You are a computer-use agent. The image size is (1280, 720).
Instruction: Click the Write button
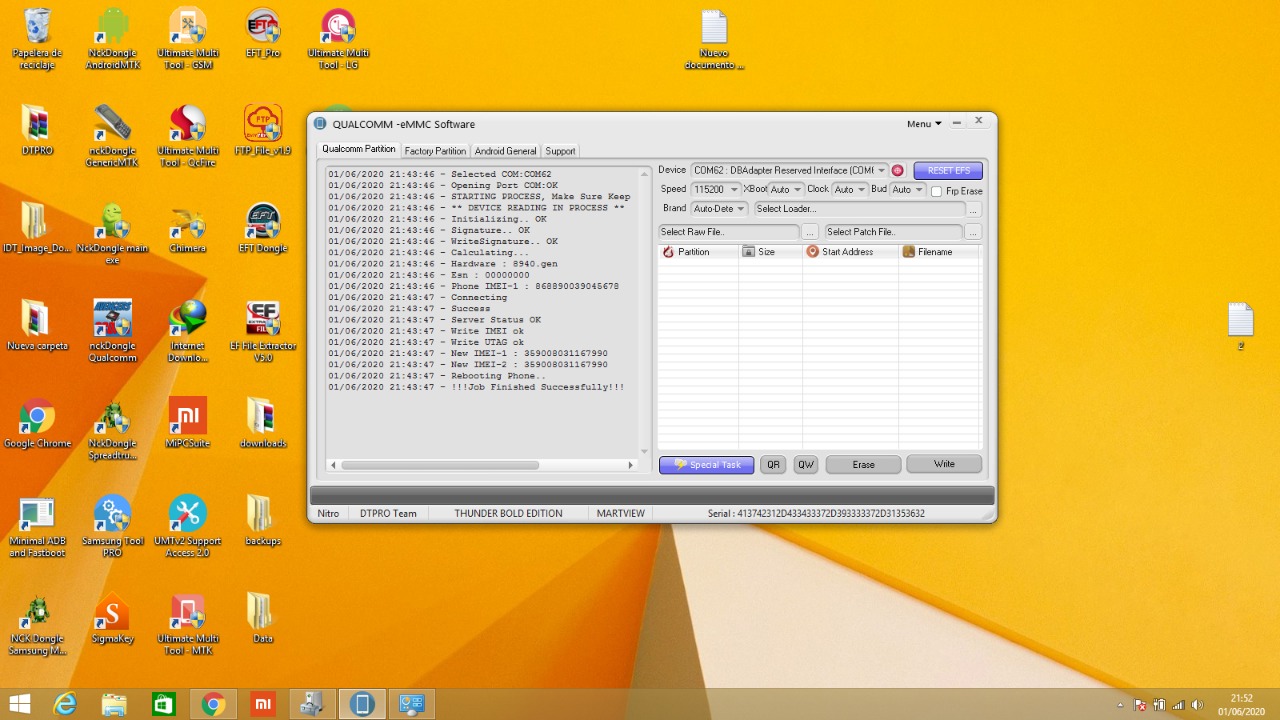click(x=944, y=465)
